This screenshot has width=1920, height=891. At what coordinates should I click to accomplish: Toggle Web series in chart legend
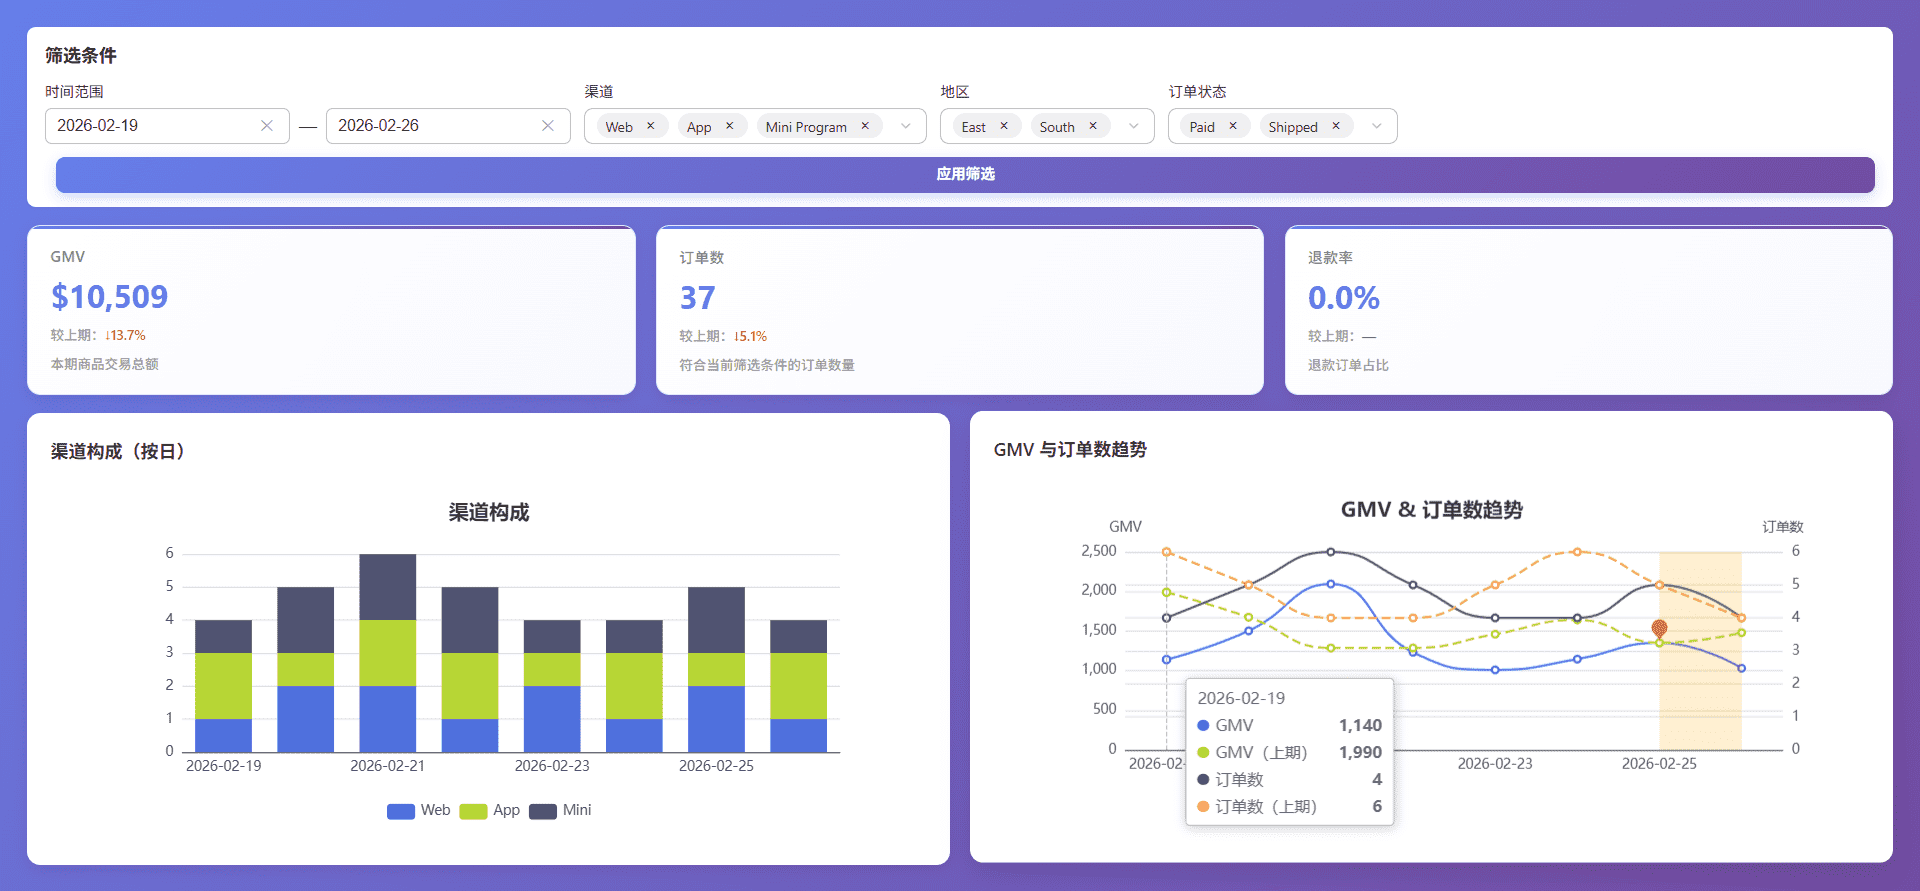[x=418, y=810]
